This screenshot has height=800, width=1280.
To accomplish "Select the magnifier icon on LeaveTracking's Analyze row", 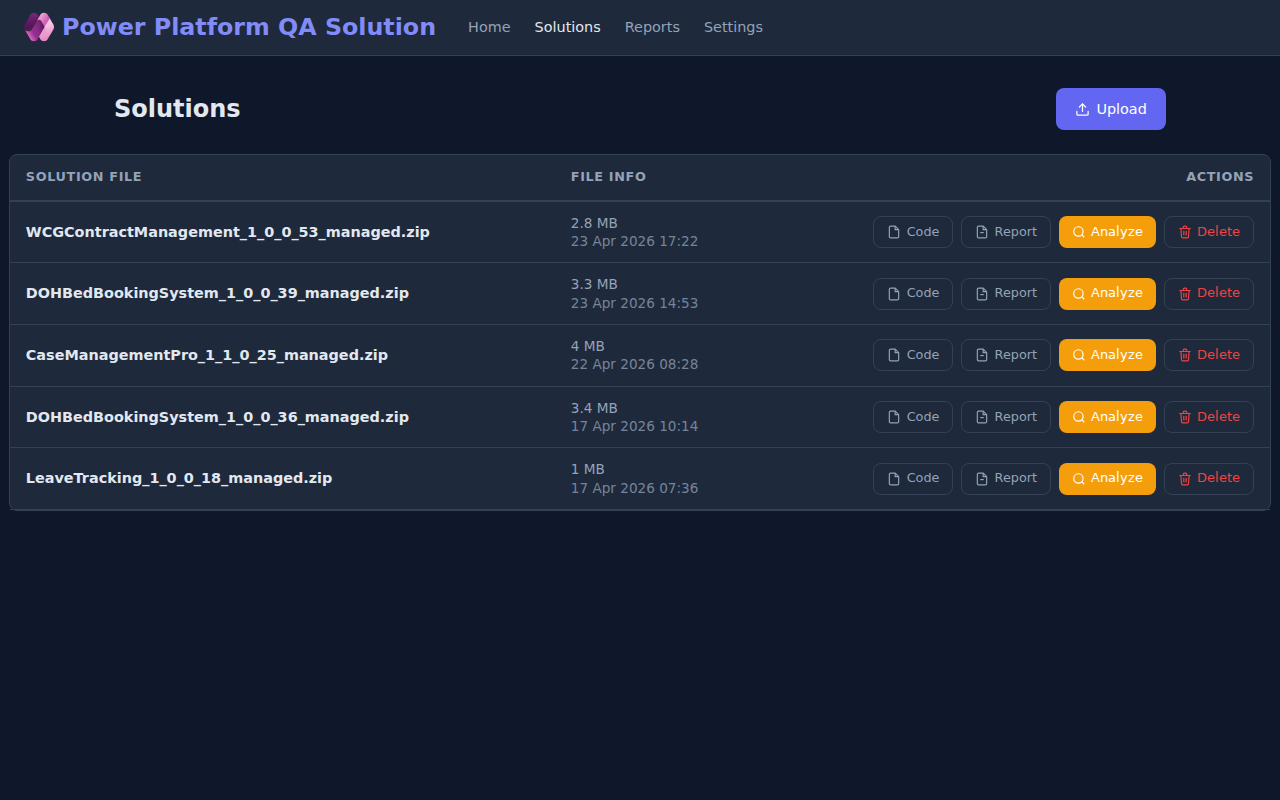I will [x=1078, y=478].
